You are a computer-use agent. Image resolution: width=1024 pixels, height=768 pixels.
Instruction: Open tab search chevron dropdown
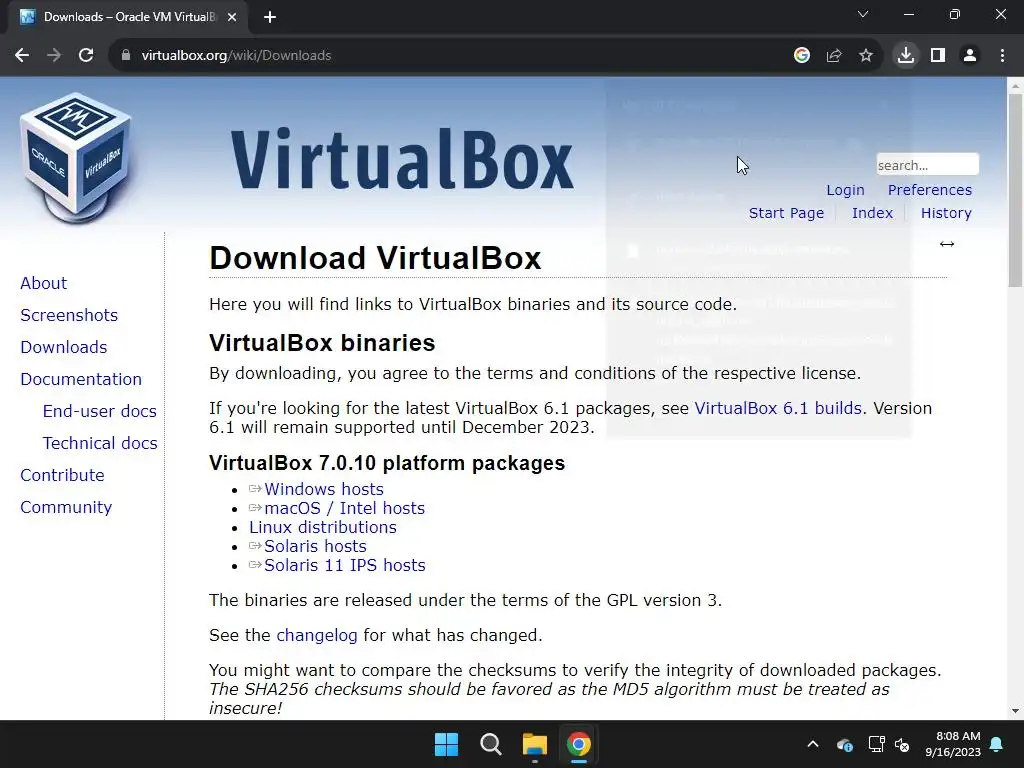pos(863,14)
